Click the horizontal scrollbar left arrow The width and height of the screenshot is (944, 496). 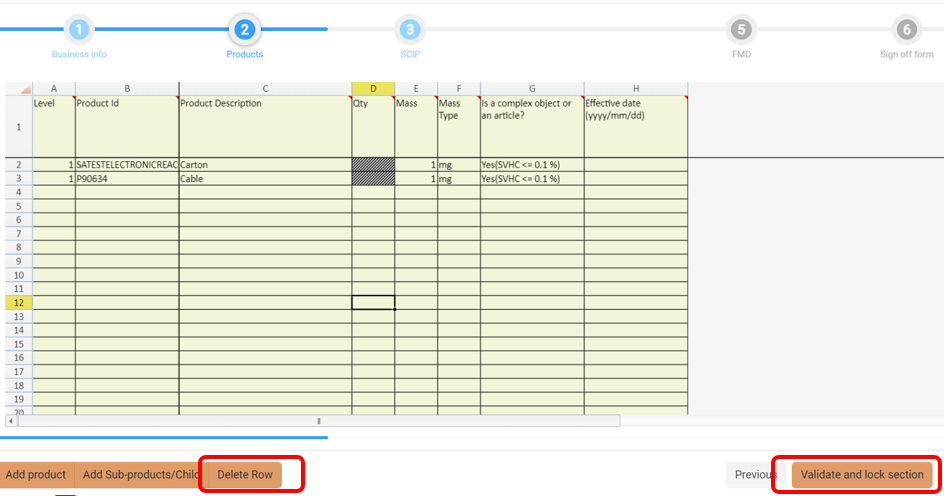11,421
